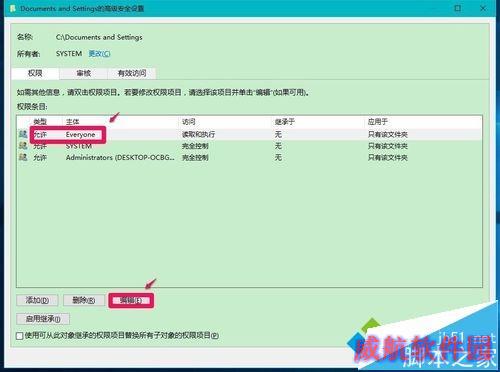Click the C:\Documents and Settings path text

tap(99, 37)
